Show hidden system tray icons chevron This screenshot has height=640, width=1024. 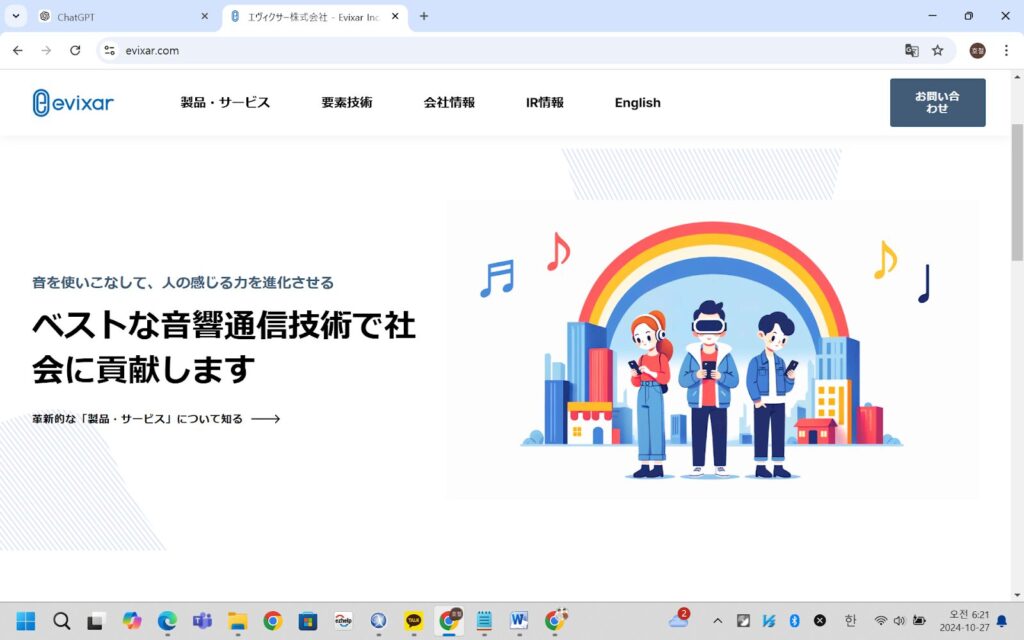click(718, 620)
